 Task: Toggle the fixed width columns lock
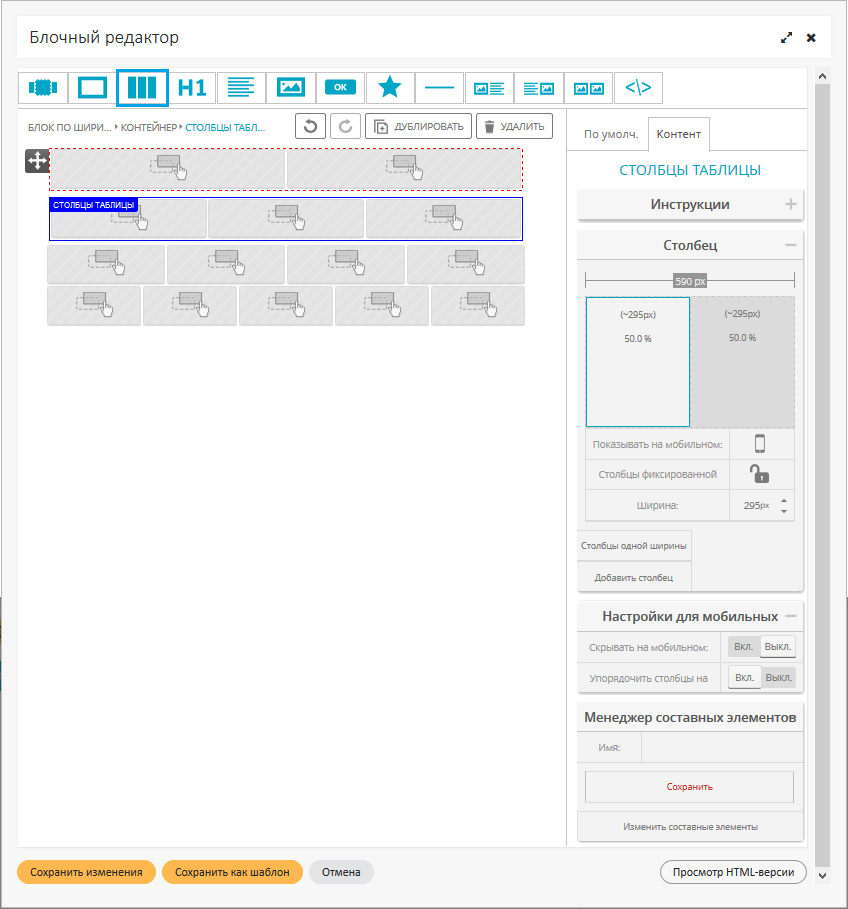[x=760, y=474]
